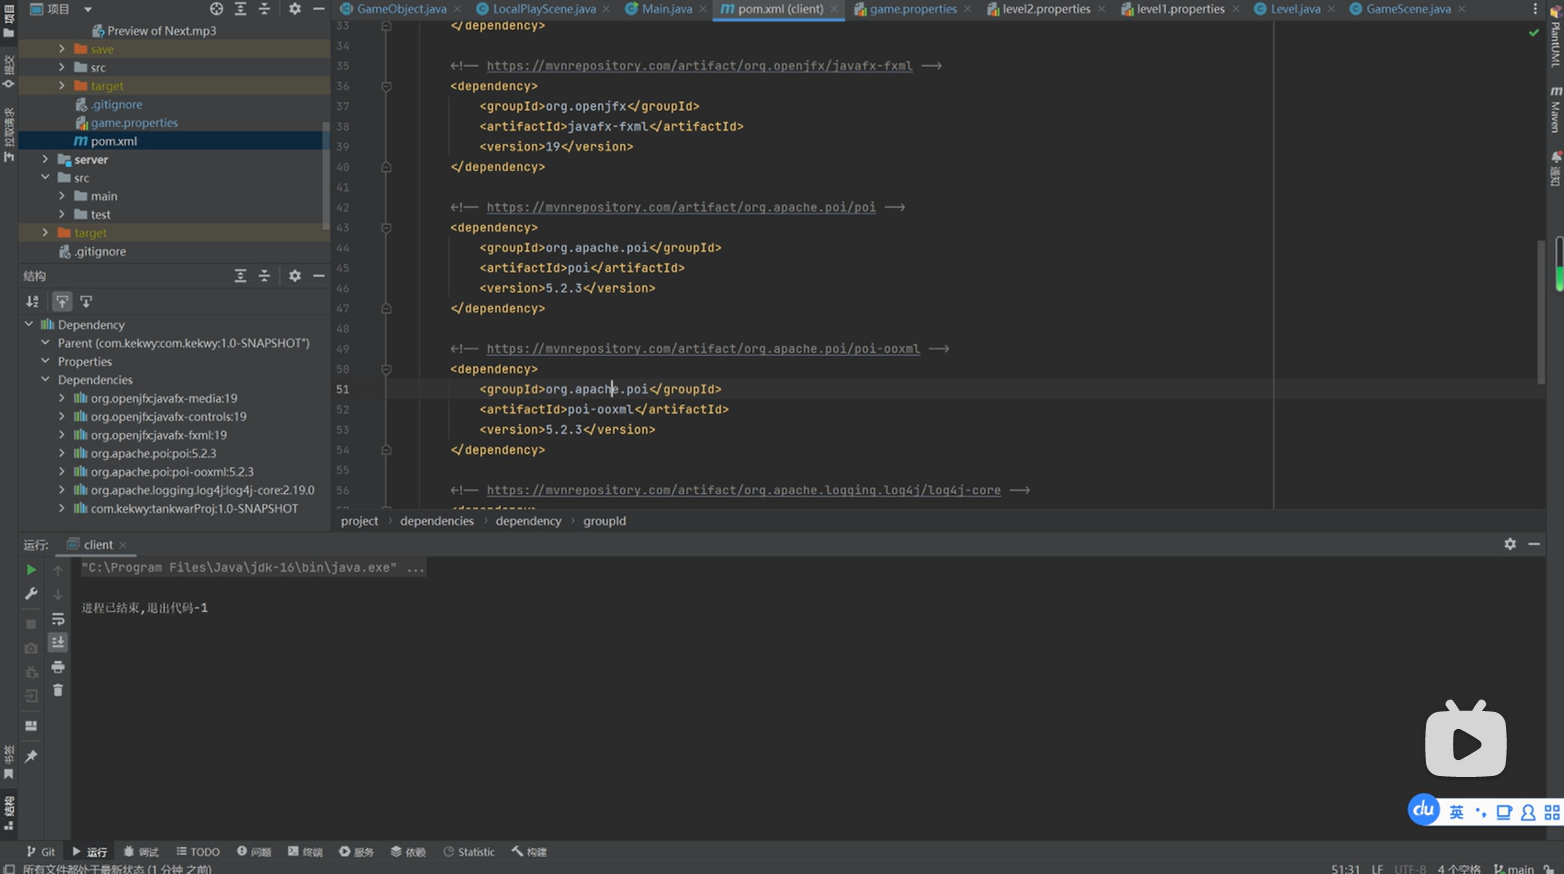Click the print icon in the run console
1564x874 pixels.
(57, 666)
